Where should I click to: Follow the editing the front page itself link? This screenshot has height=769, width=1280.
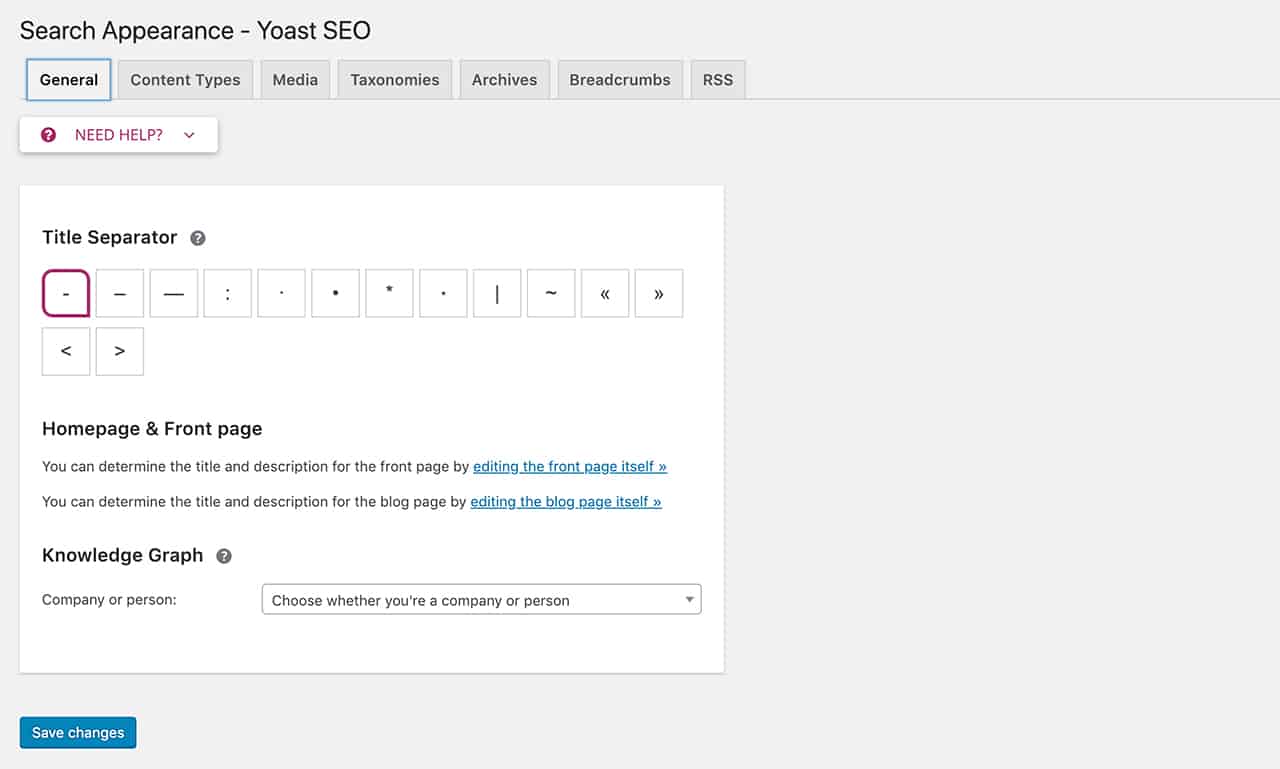570,467
